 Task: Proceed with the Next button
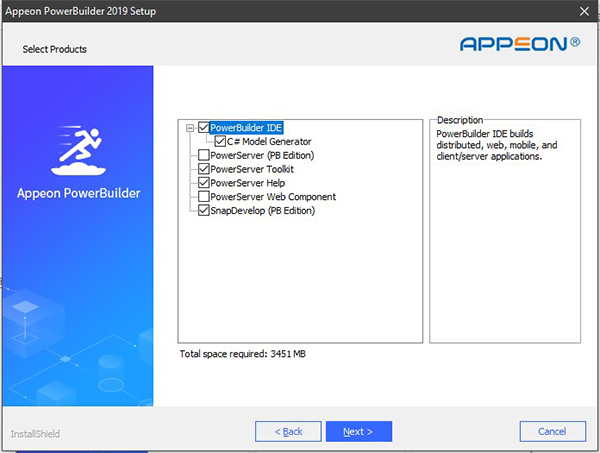(358, 431)
